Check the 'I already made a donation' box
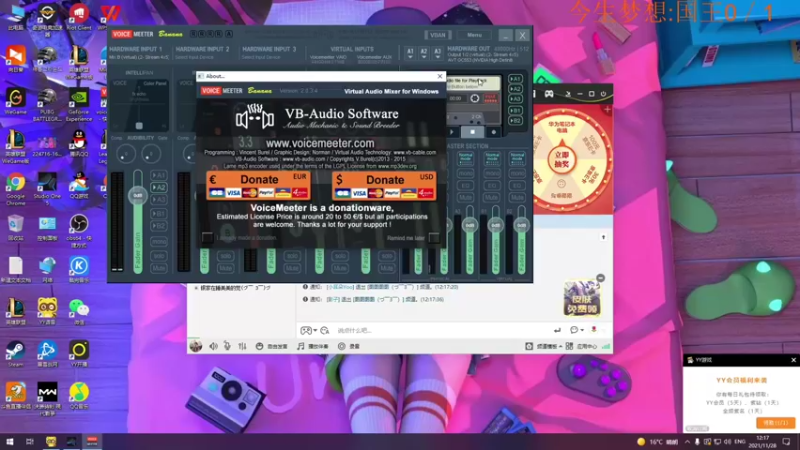Viewport: 800px width, 450px height. pos(207,237)
